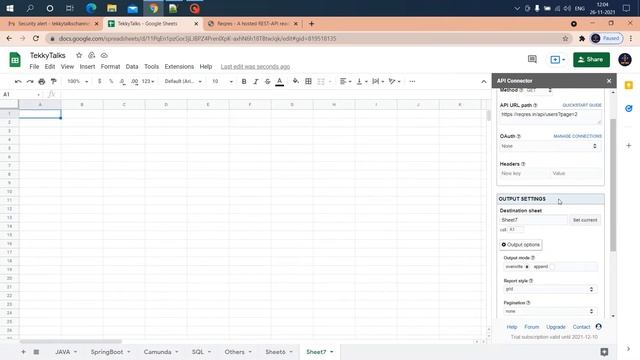Click the Name box showing A1
Image resolution: width=640 pixels, height=360 pixels.
coord(22,94)
